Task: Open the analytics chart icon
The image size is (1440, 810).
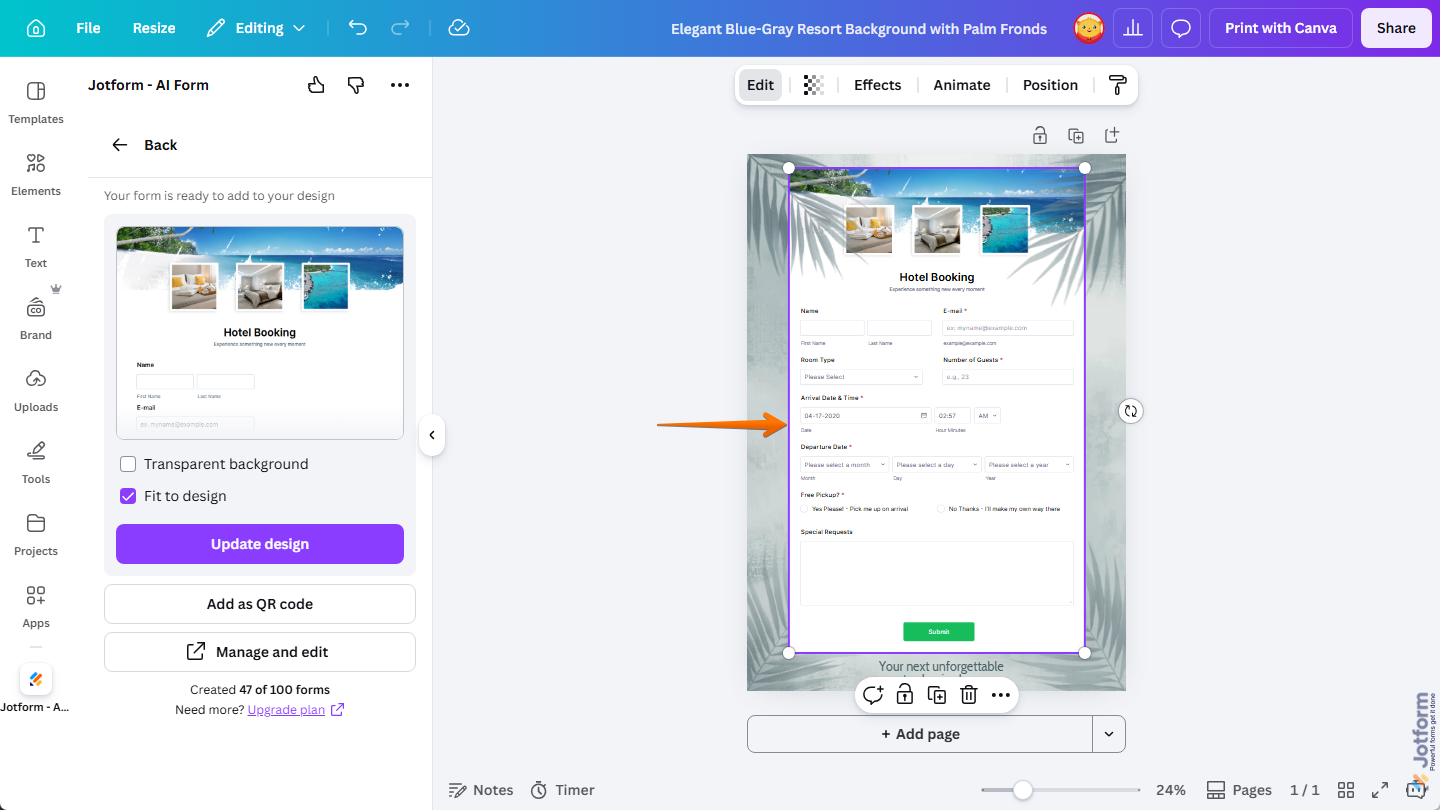Action: click(x=1133, y=28)
